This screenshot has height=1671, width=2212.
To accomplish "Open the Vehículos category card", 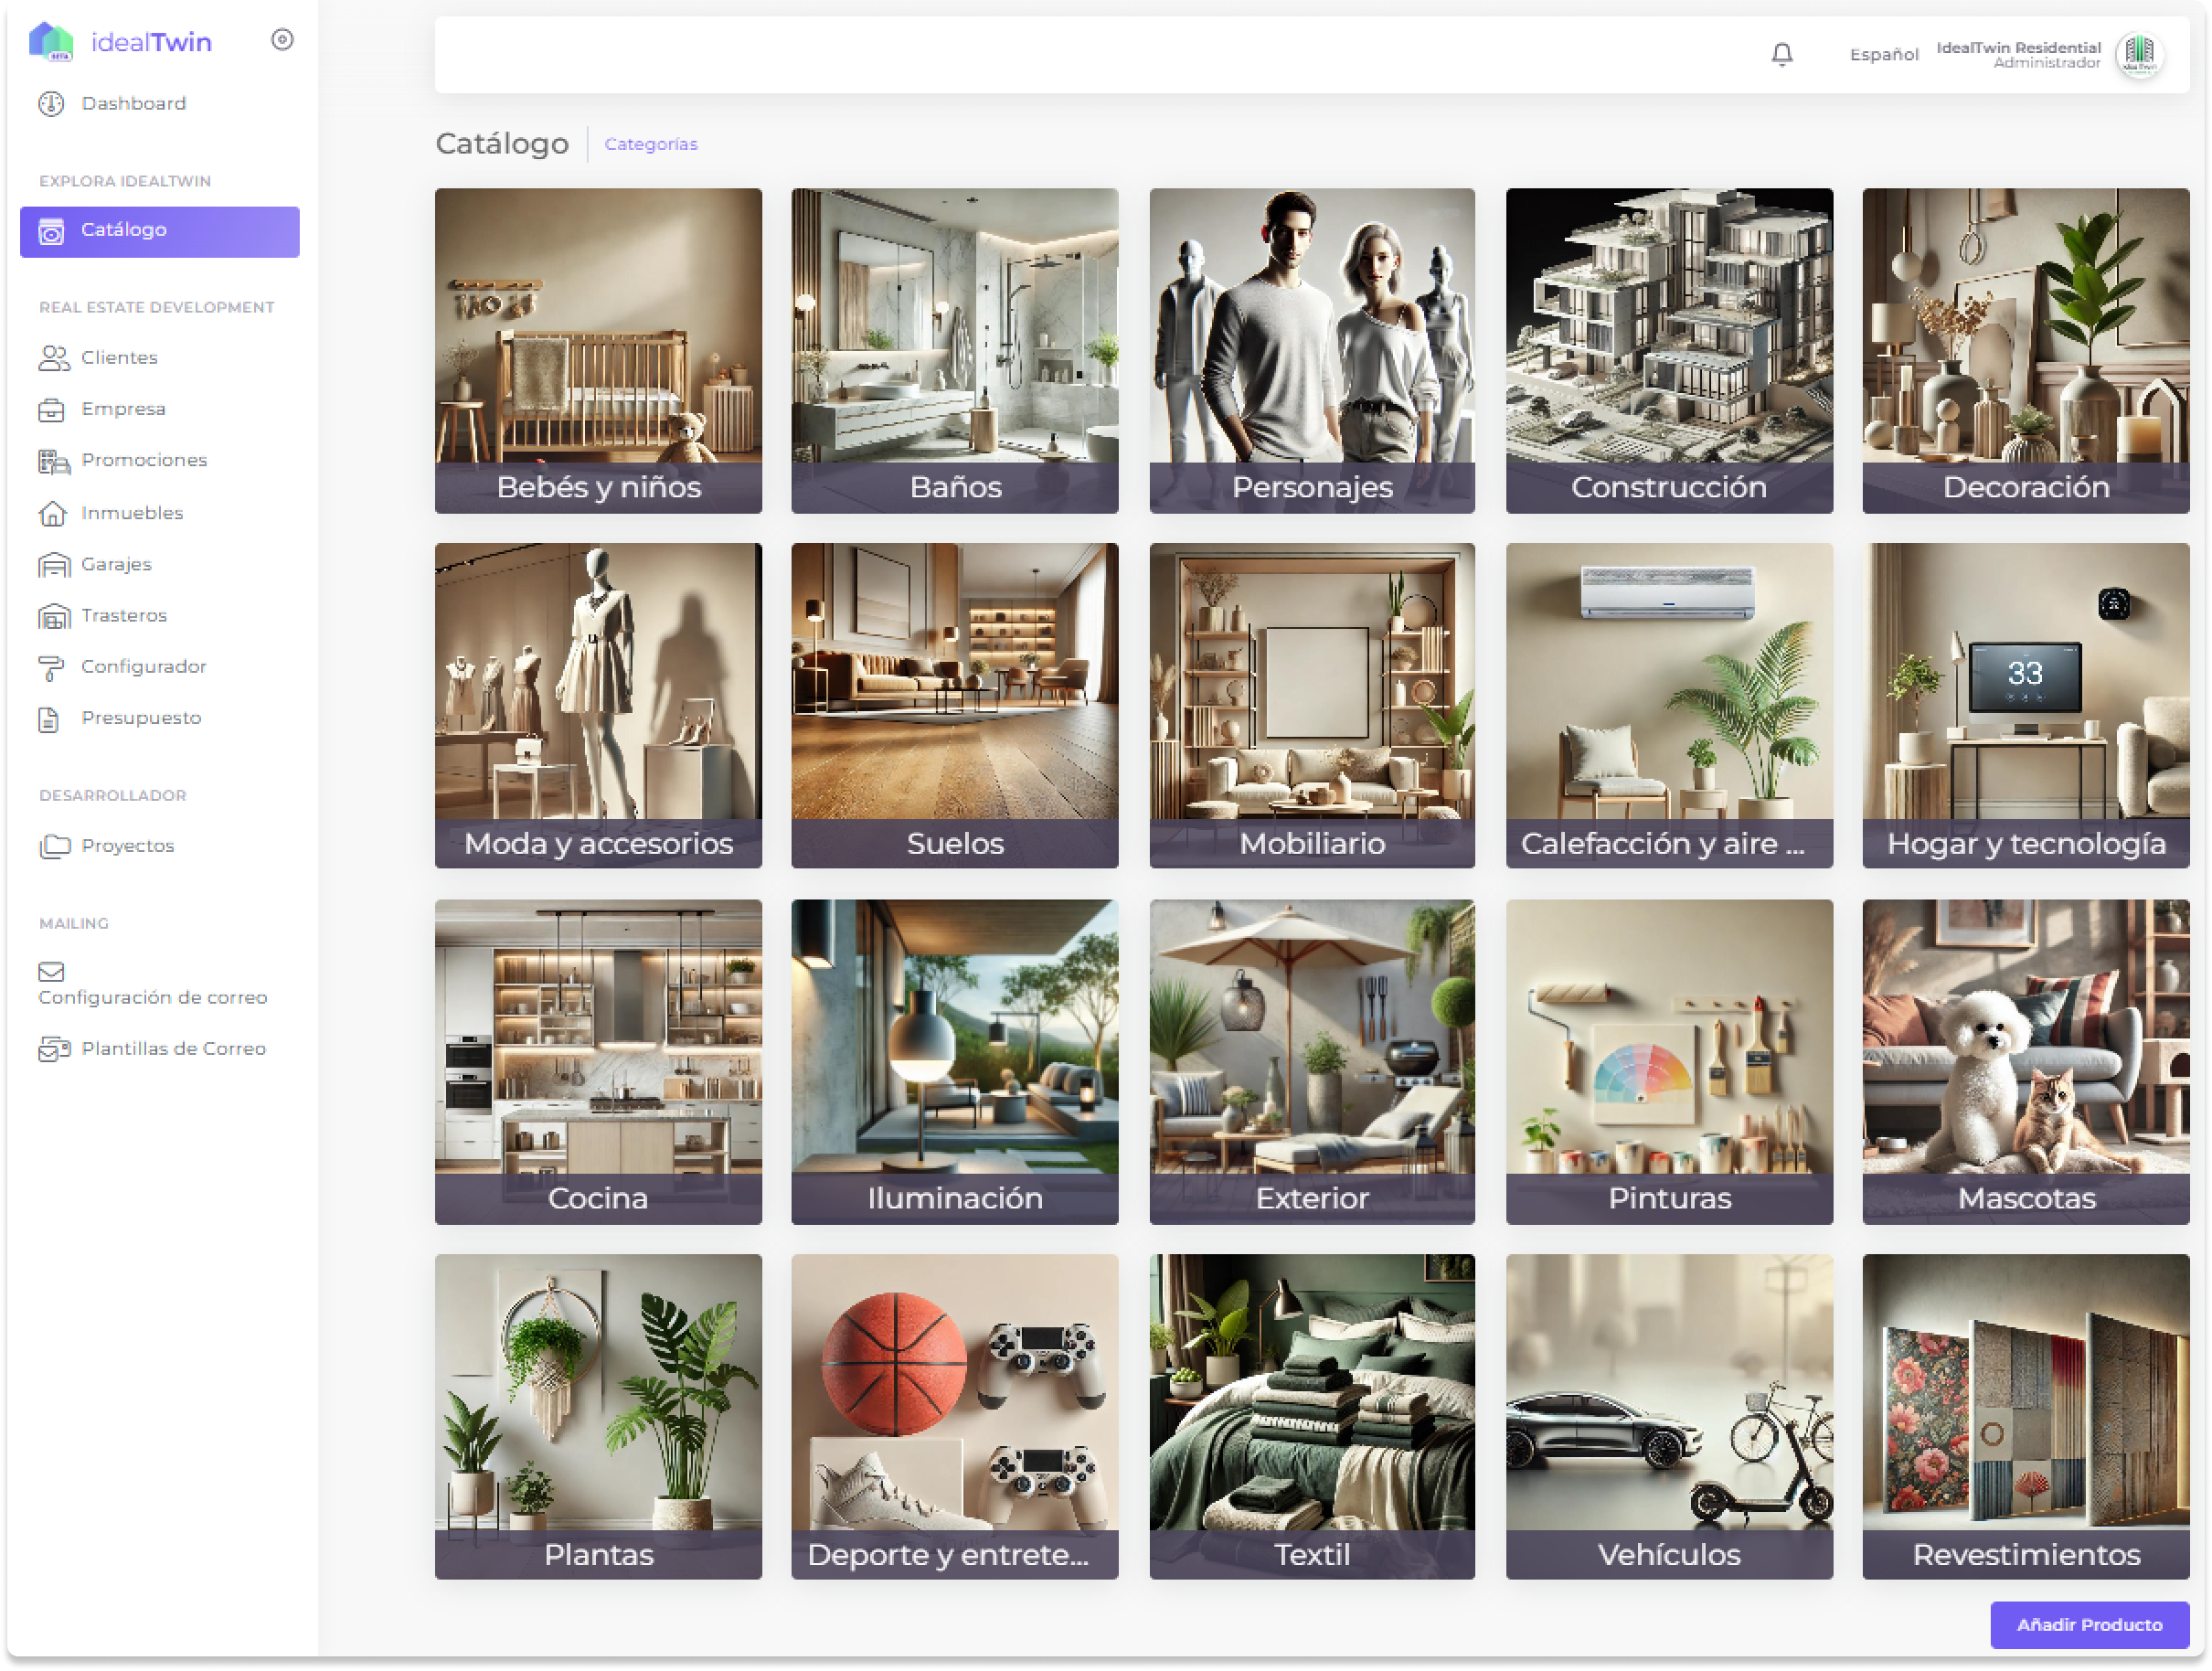I will tap(1668, 1416).
